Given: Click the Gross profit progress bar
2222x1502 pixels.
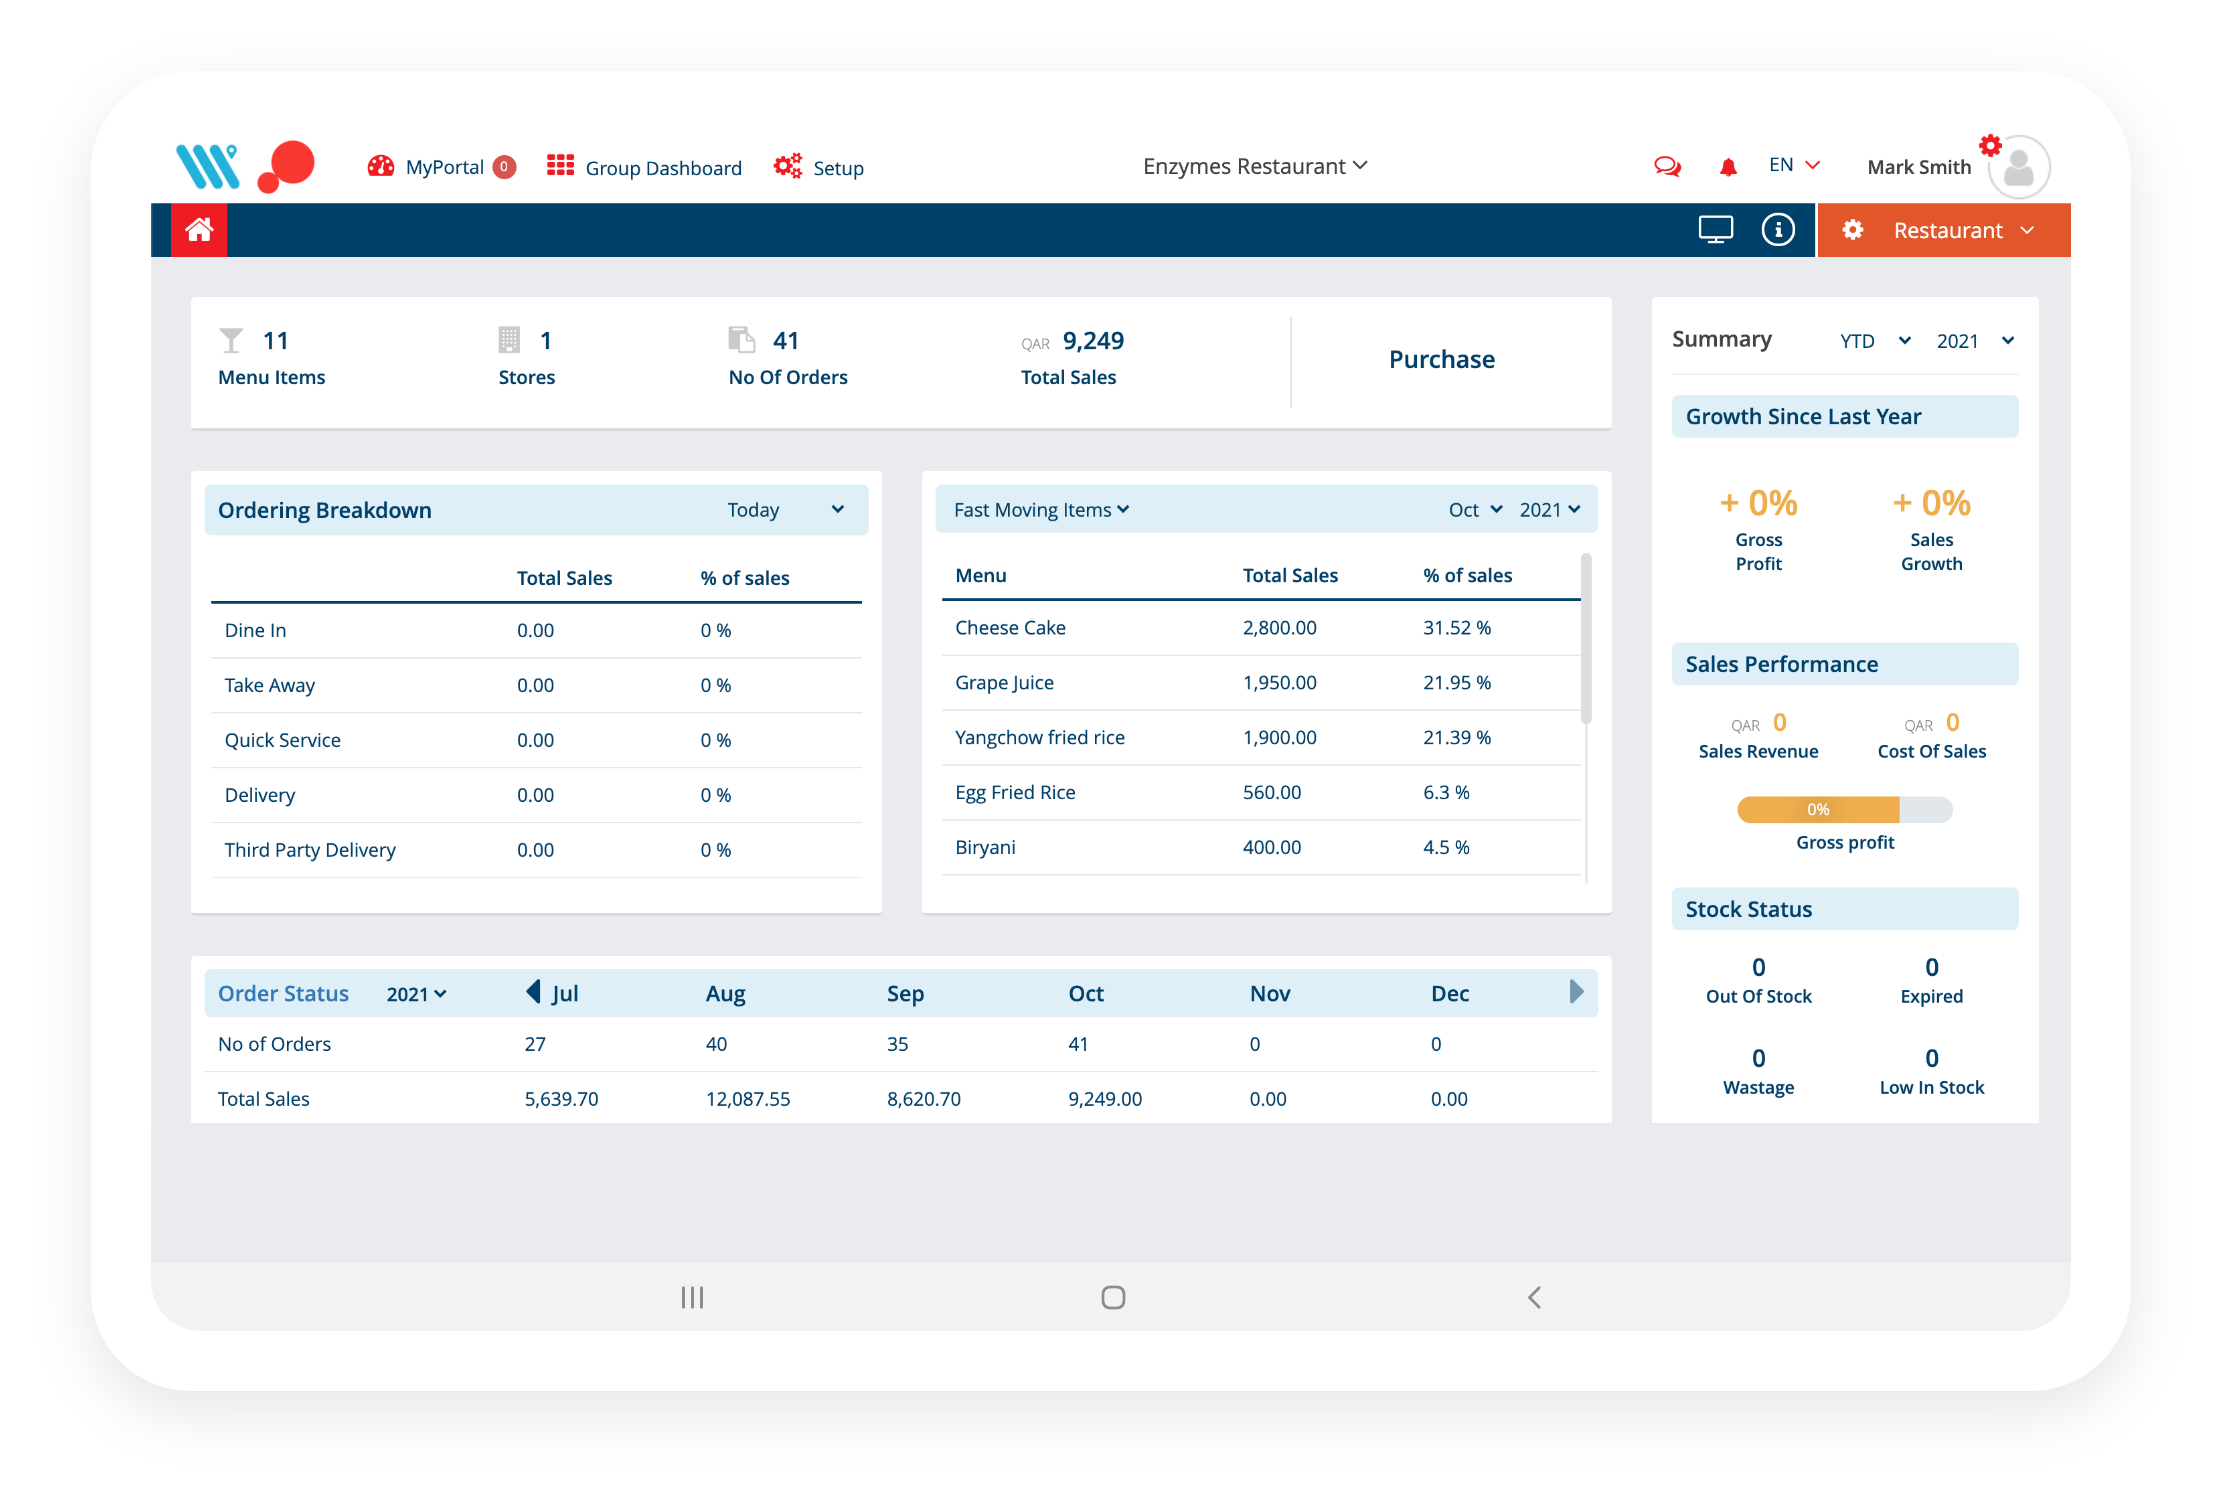Looking at the screenshot, I should 1844,810.
